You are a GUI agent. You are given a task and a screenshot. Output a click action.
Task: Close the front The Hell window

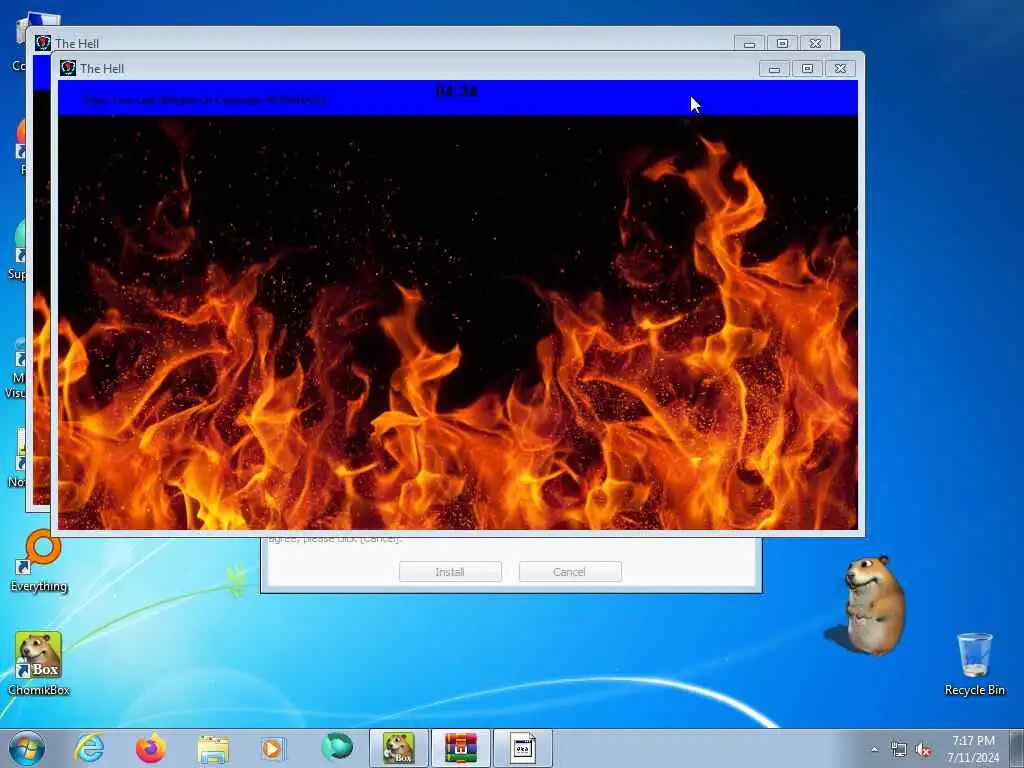pos(840,69)
